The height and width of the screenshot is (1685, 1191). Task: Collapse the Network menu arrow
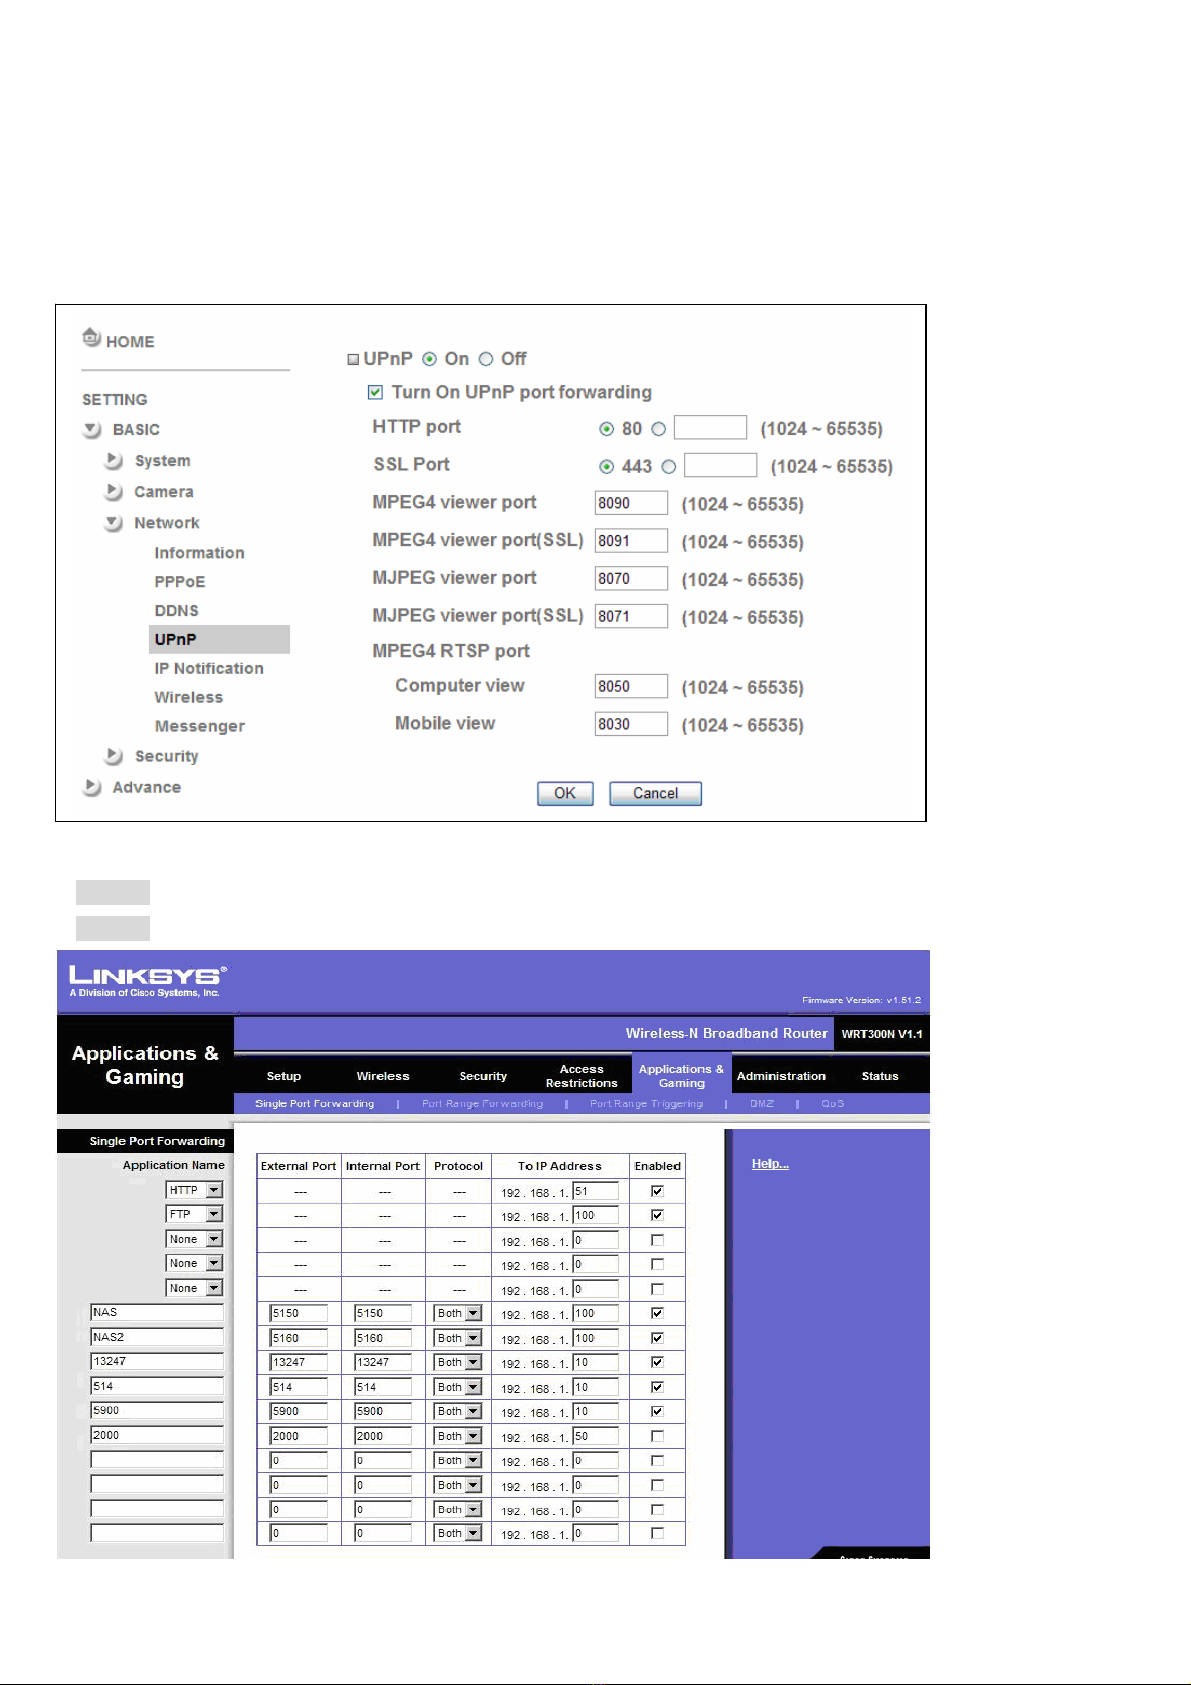(114, 523)
